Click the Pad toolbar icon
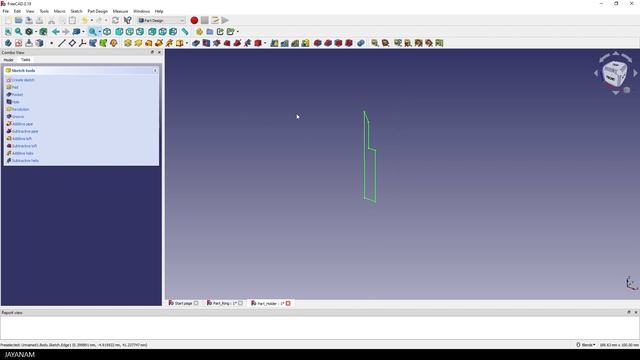This screenshot has width=640, height=360. (x=128, y=43)
